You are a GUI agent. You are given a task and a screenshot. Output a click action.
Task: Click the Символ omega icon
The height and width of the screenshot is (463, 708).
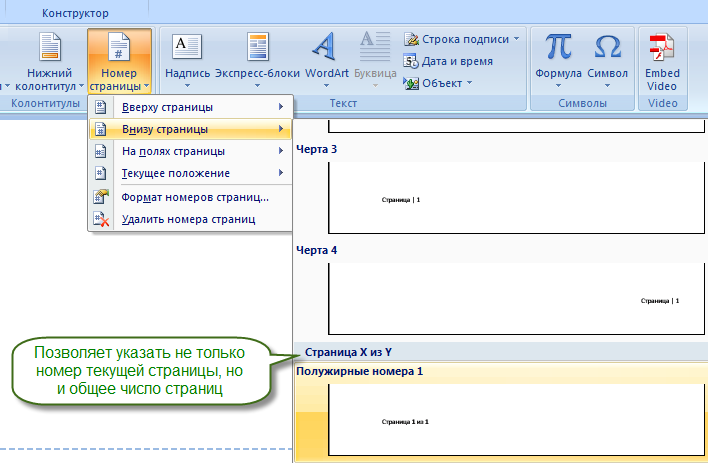(608, 46)
